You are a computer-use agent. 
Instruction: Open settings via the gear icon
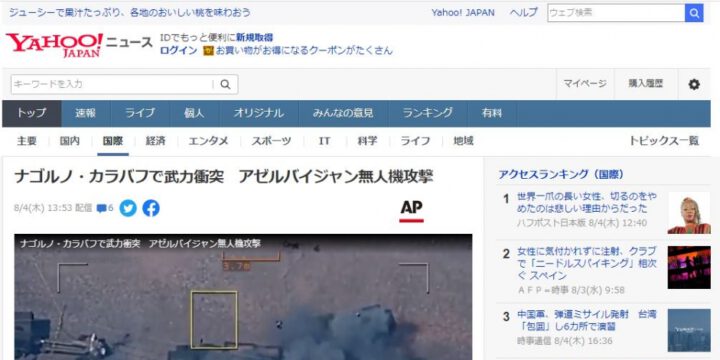[694, 84]
